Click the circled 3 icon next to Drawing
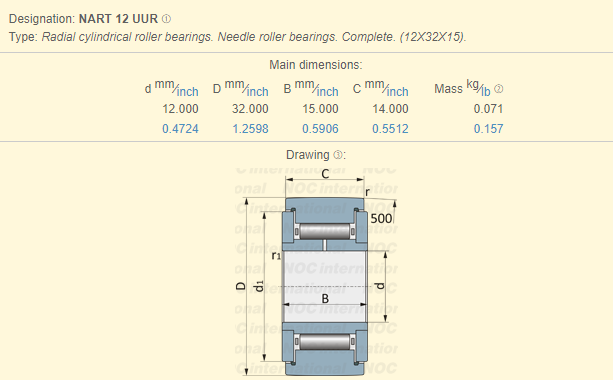 pyautogui.click(x=337, y=155)
